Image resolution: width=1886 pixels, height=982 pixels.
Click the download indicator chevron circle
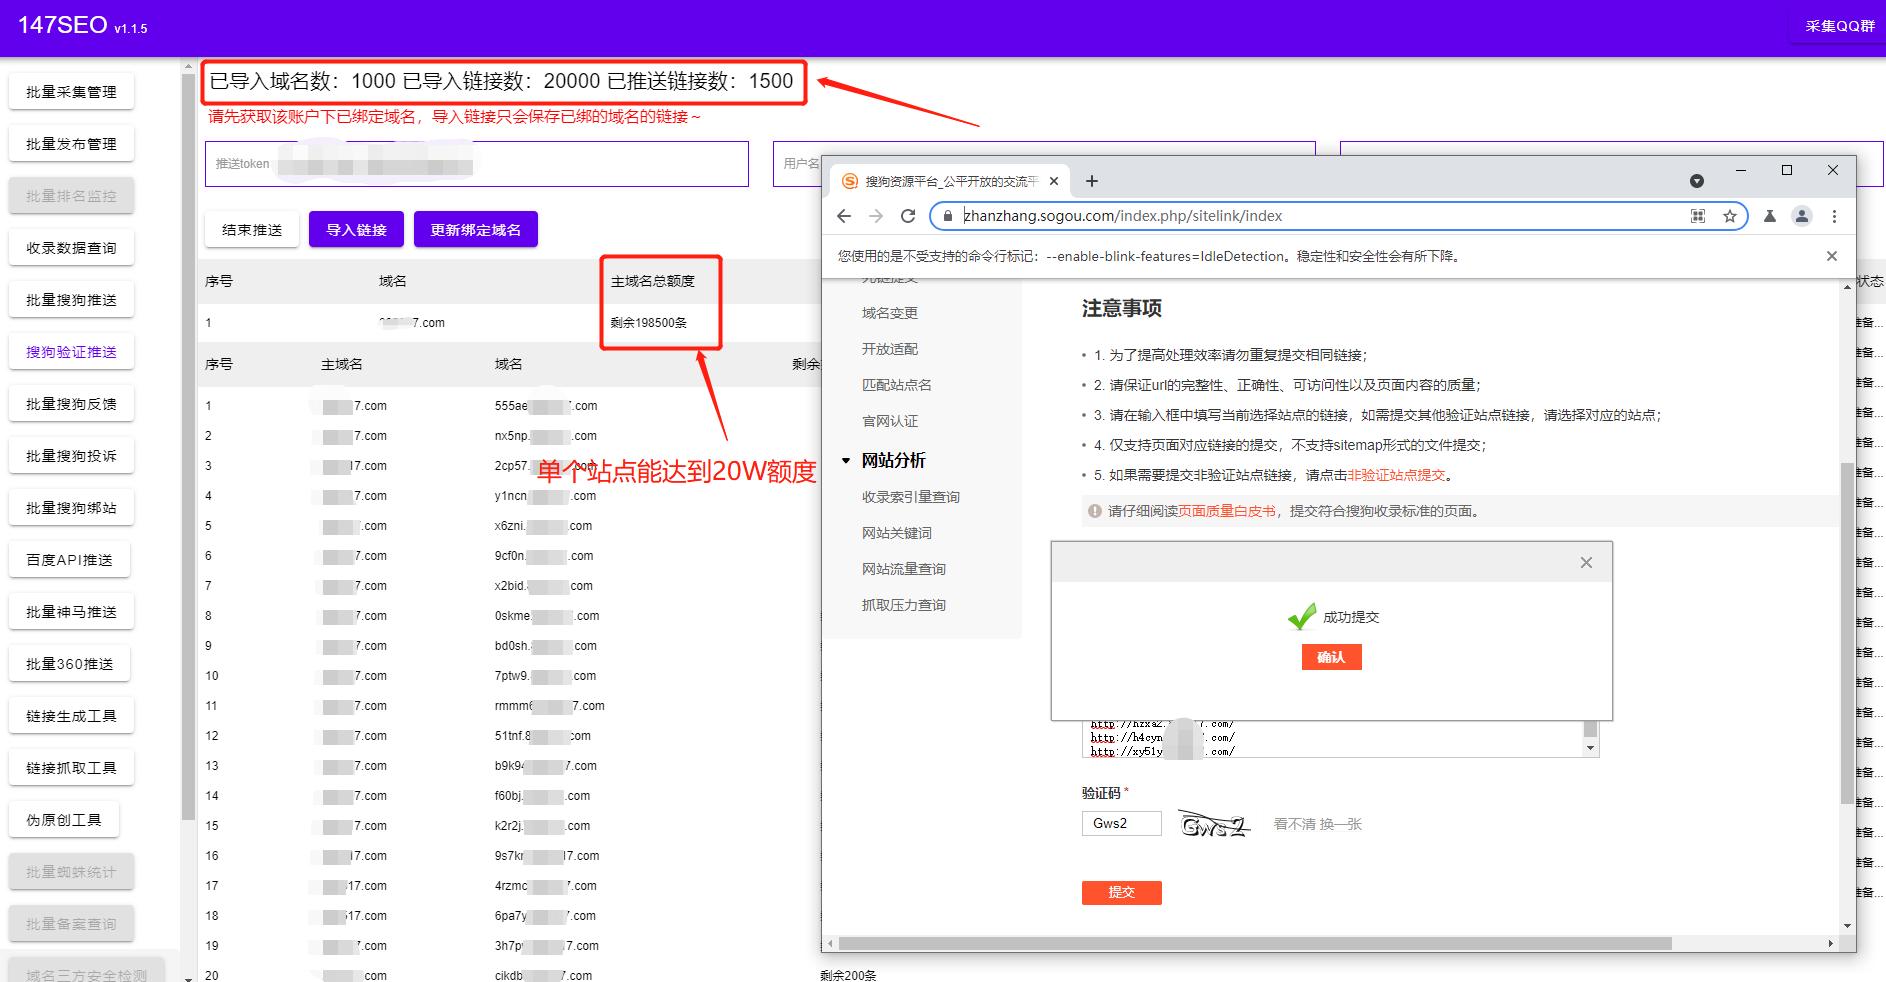pyautogui.click(x=1696, y=181)
